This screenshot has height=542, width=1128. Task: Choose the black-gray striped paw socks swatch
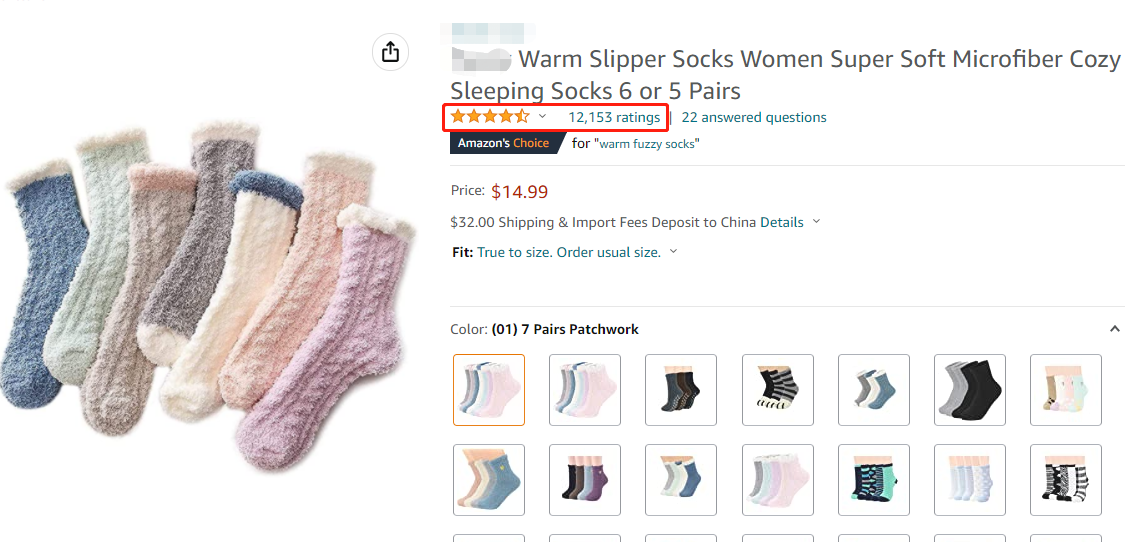pyautogui.click(x=778, y=390)
